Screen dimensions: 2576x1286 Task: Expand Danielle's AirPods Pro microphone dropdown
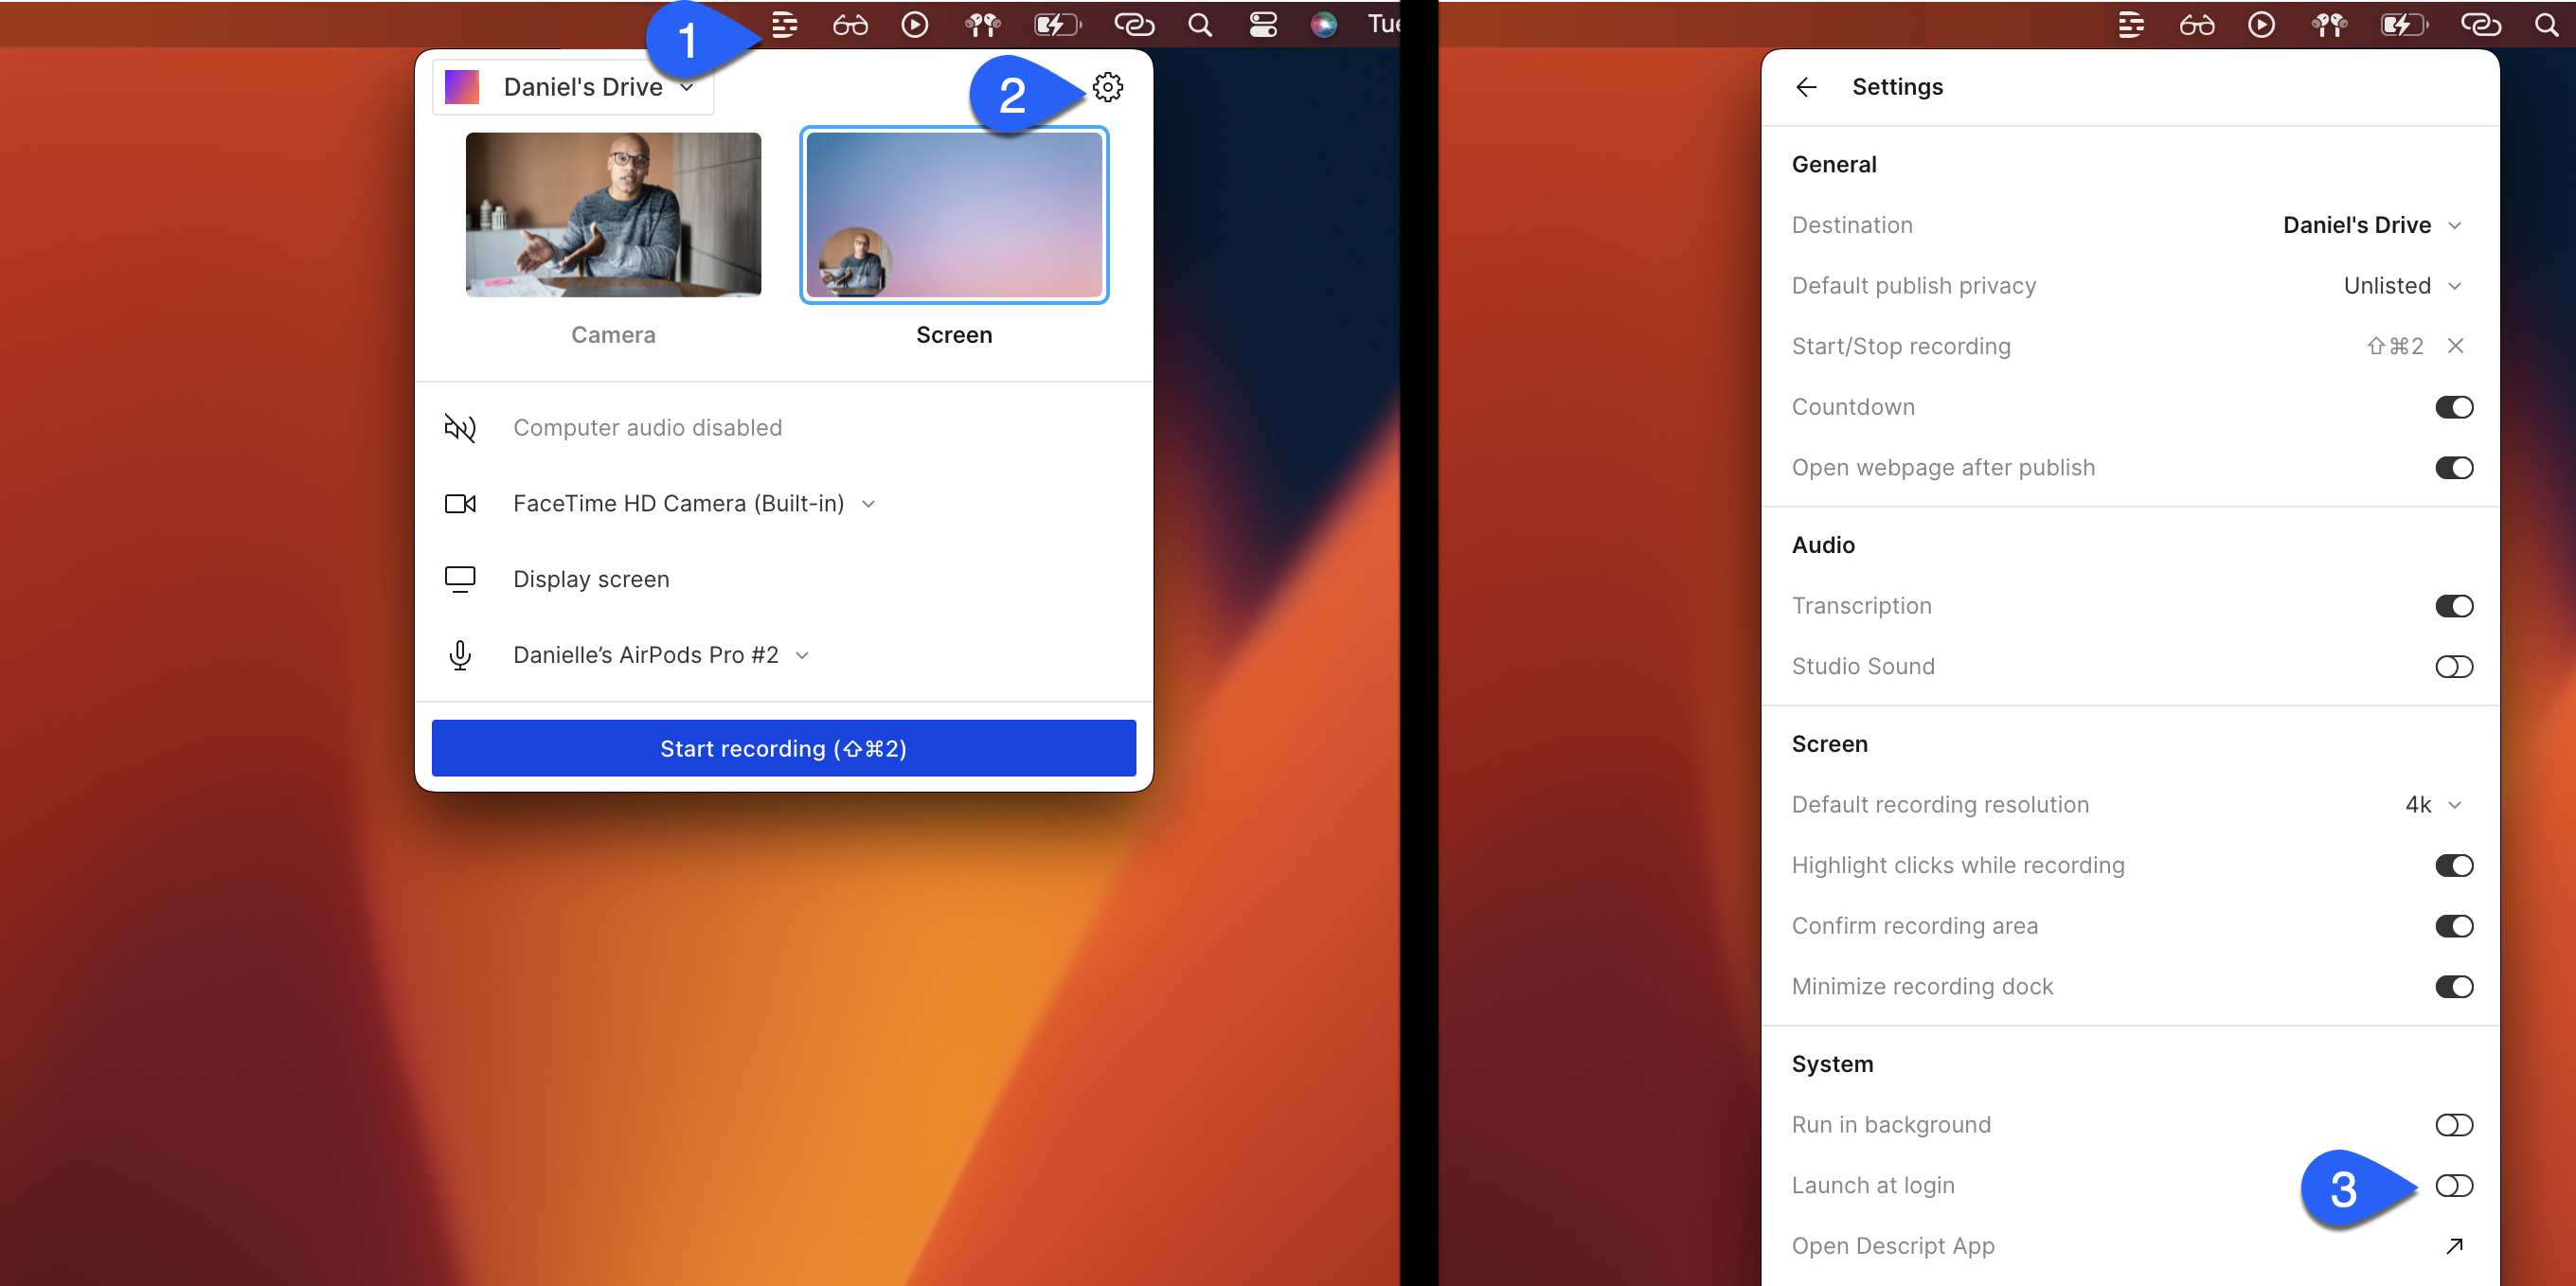tap(802, 655)
